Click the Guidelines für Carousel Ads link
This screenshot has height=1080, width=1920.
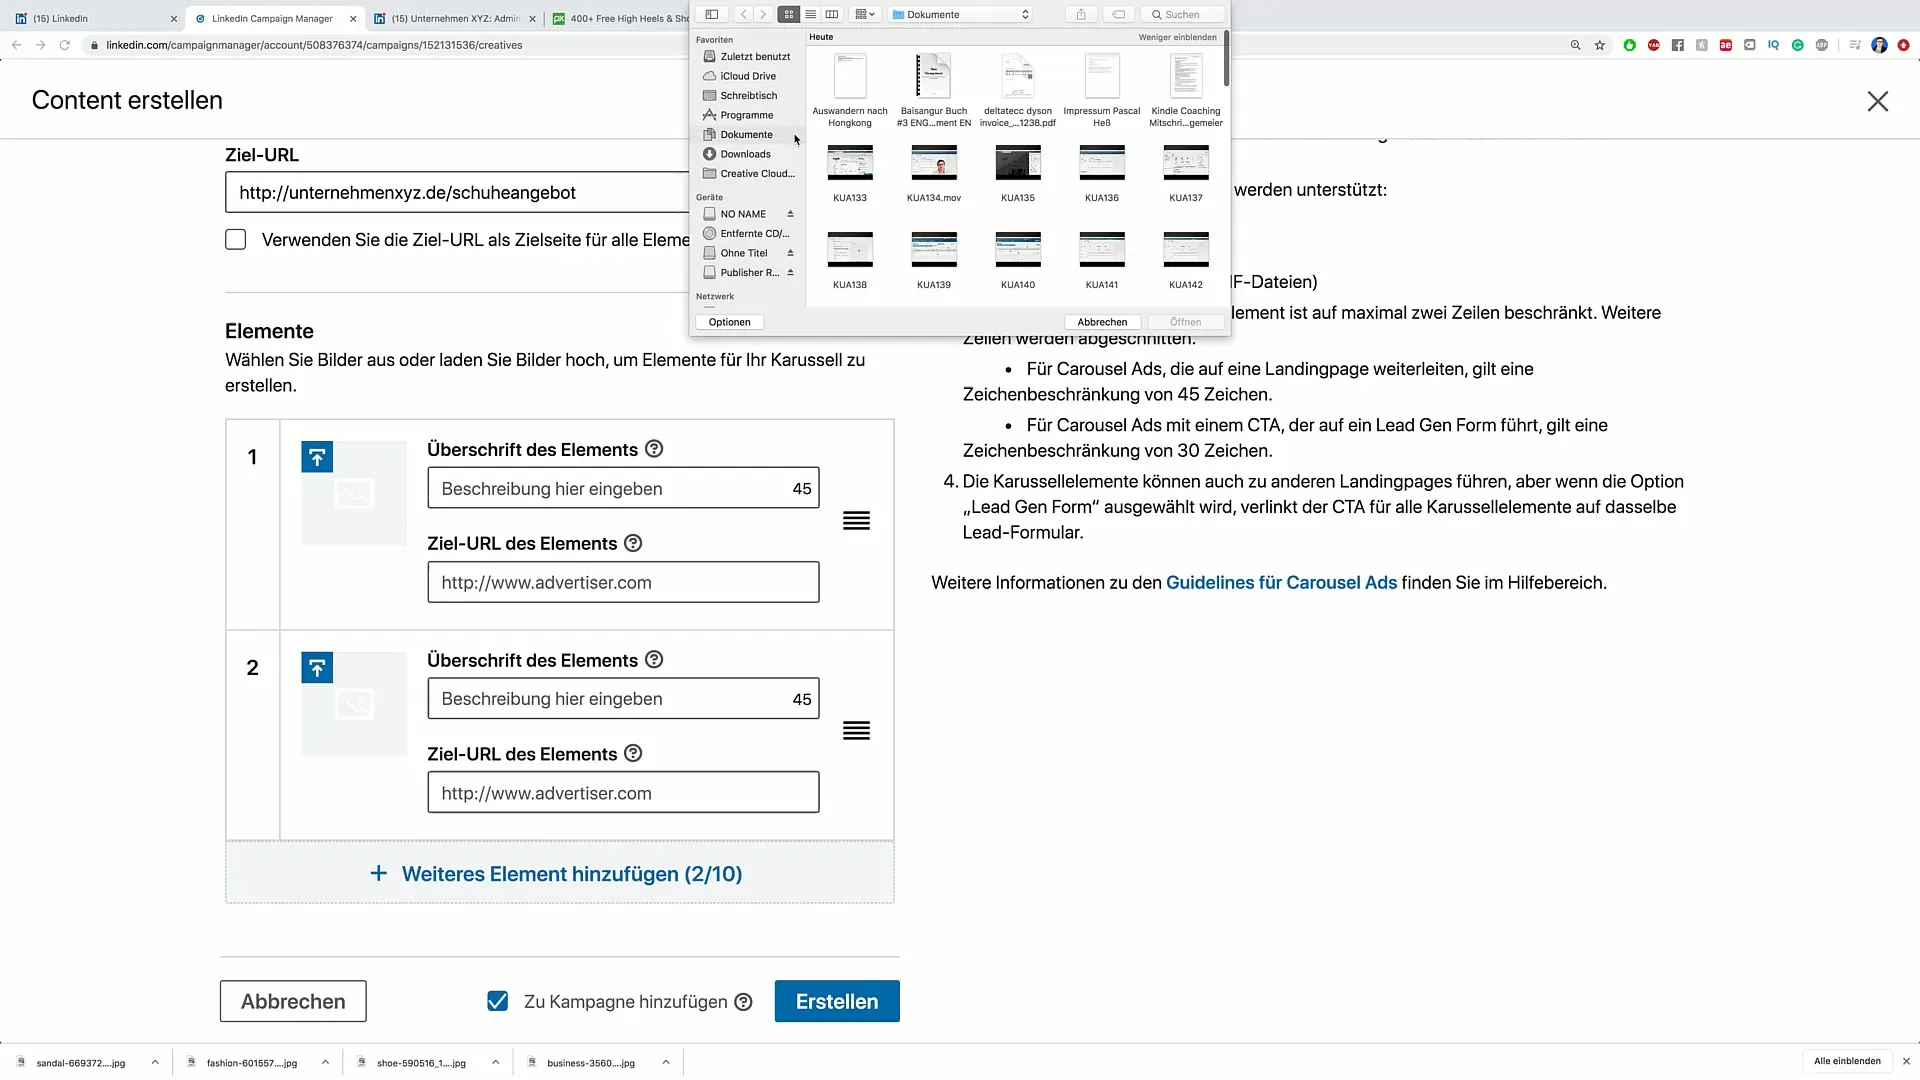coord(1282,583)
